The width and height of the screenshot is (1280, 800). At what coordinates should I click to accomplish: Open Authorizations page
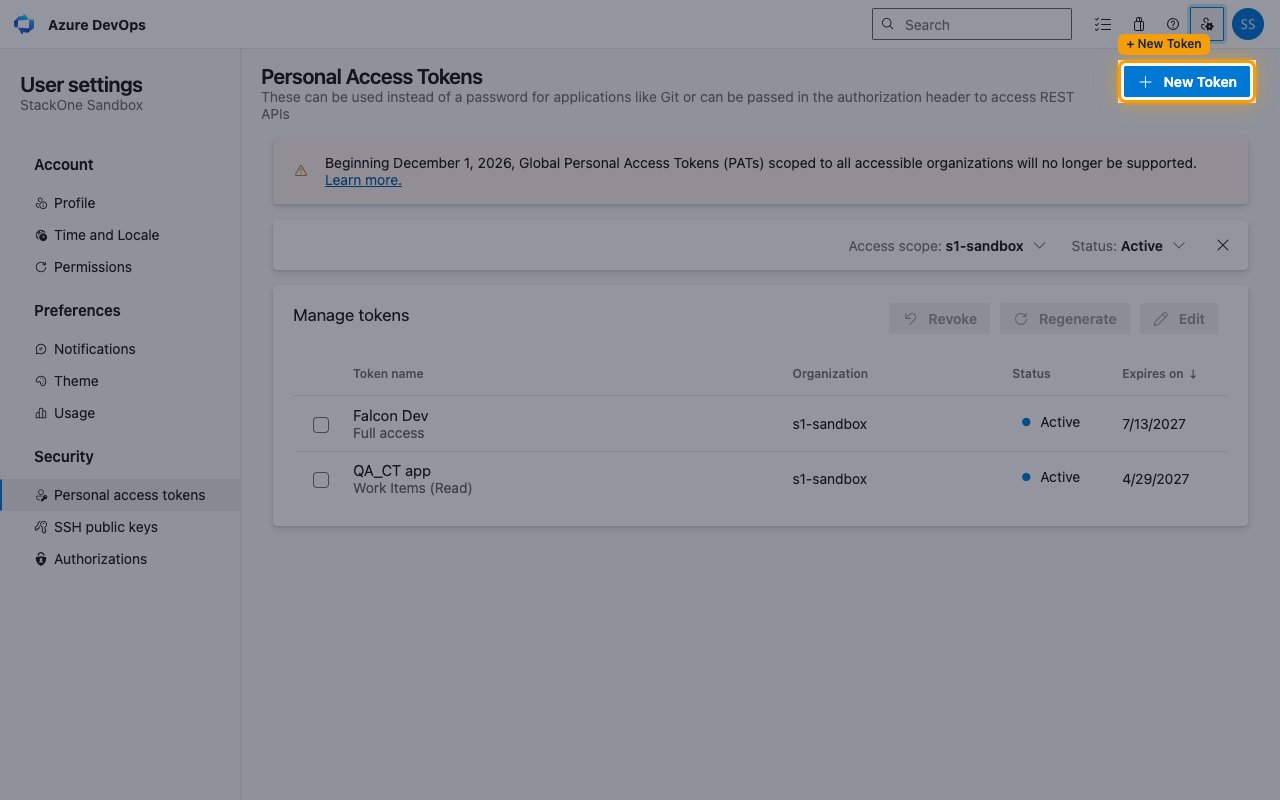(x=120, y=559)
